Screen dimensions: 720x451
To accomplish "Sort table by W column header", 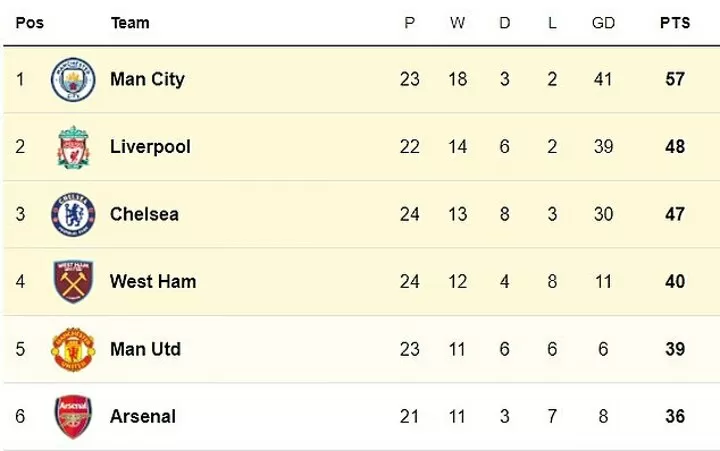I will pyautogui.click(x=457, y=23).
